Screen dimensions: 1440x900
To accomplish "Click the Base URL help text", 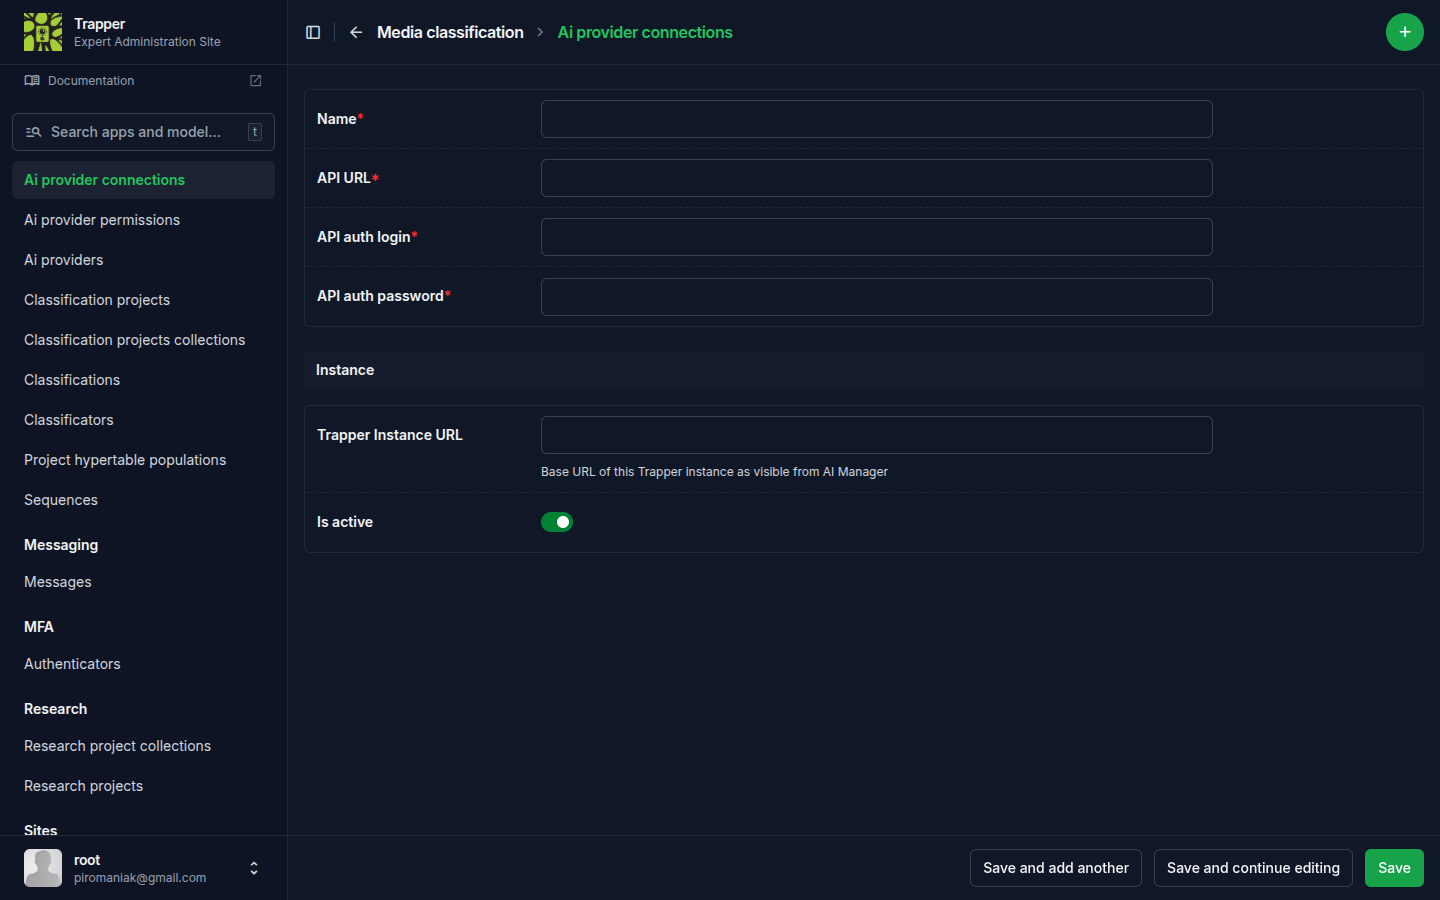I will pyautogui.click(x=714, y=472).
